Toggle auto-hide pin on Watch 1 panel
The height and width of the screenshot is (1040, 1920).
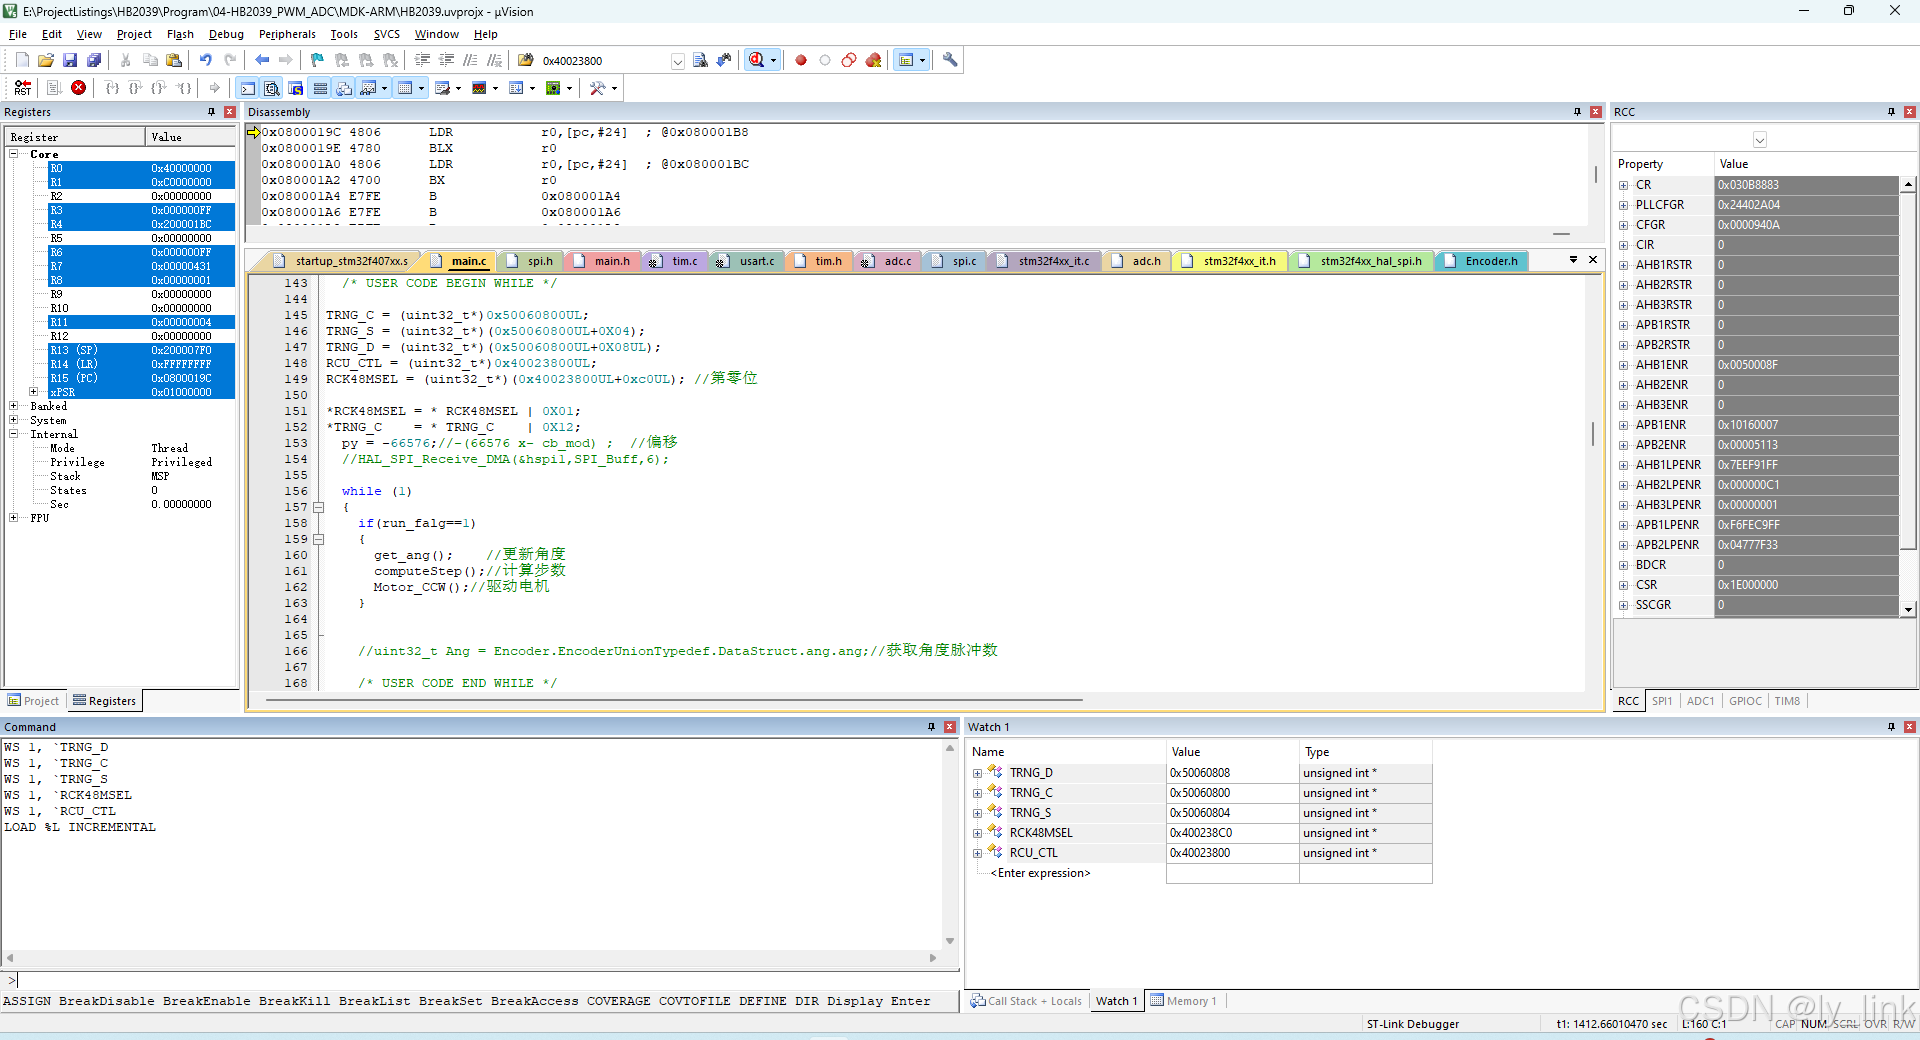pyautogui.click(x=1893, y=727)
